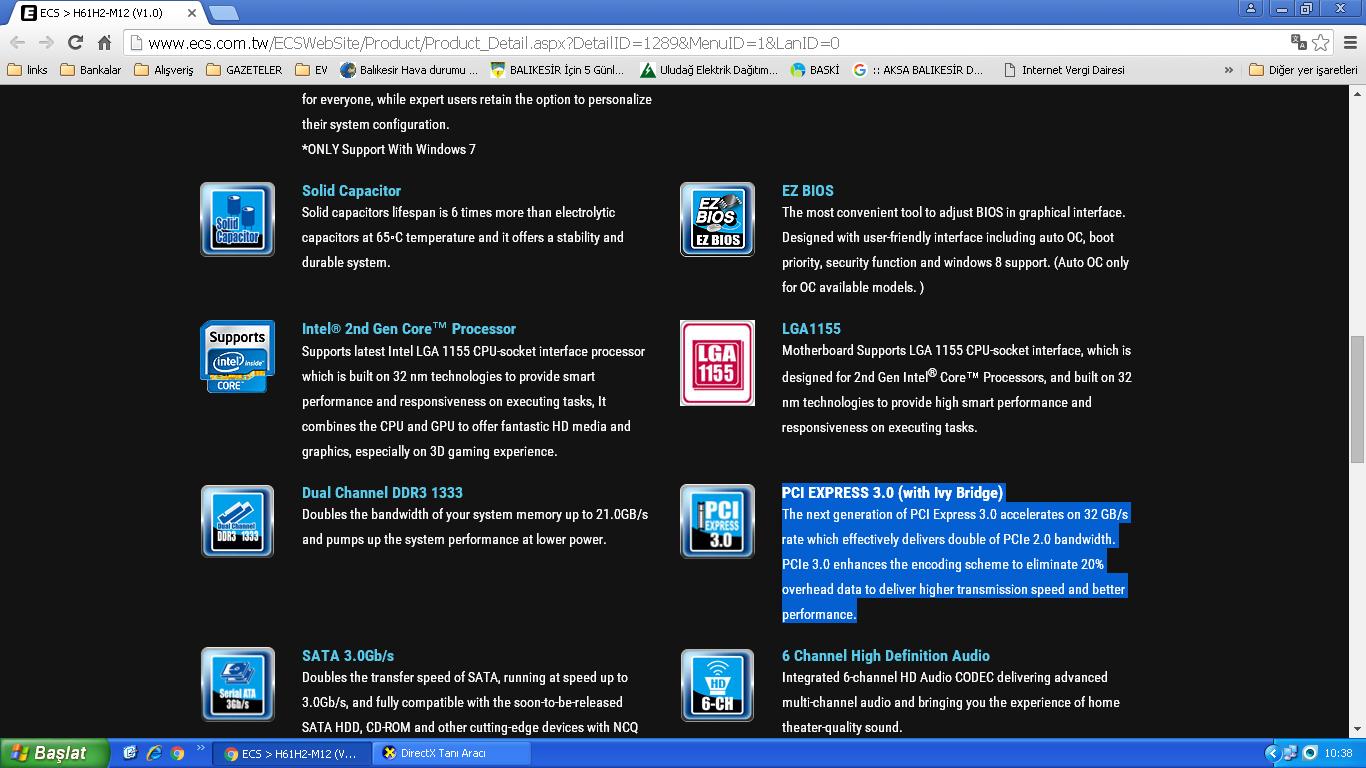This screenshot has width=1366, height=768.
Task: Click 'PCI EXPRESS 3.0 (with Ivy Bridge)' heading
Action: pos(892,492)
